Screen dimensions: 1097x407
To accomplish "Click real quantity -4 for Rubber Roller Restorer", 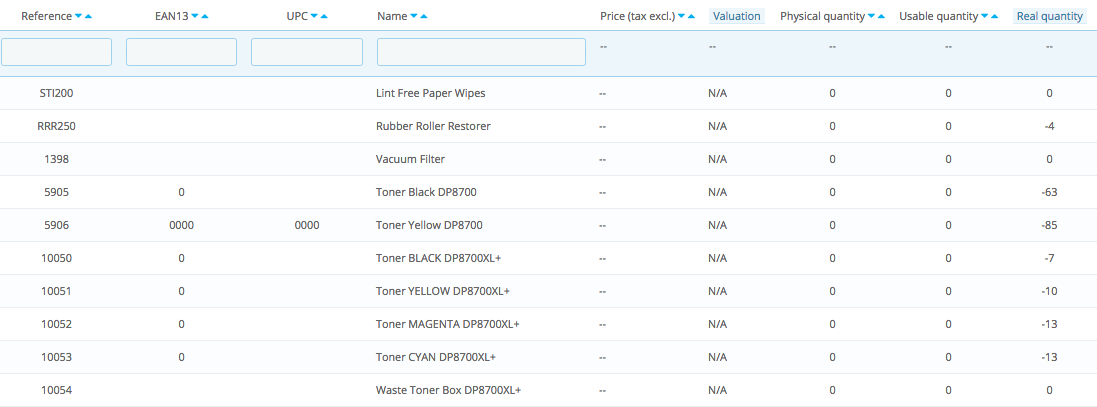I will pyautogui.click(x=1049, y=127).
